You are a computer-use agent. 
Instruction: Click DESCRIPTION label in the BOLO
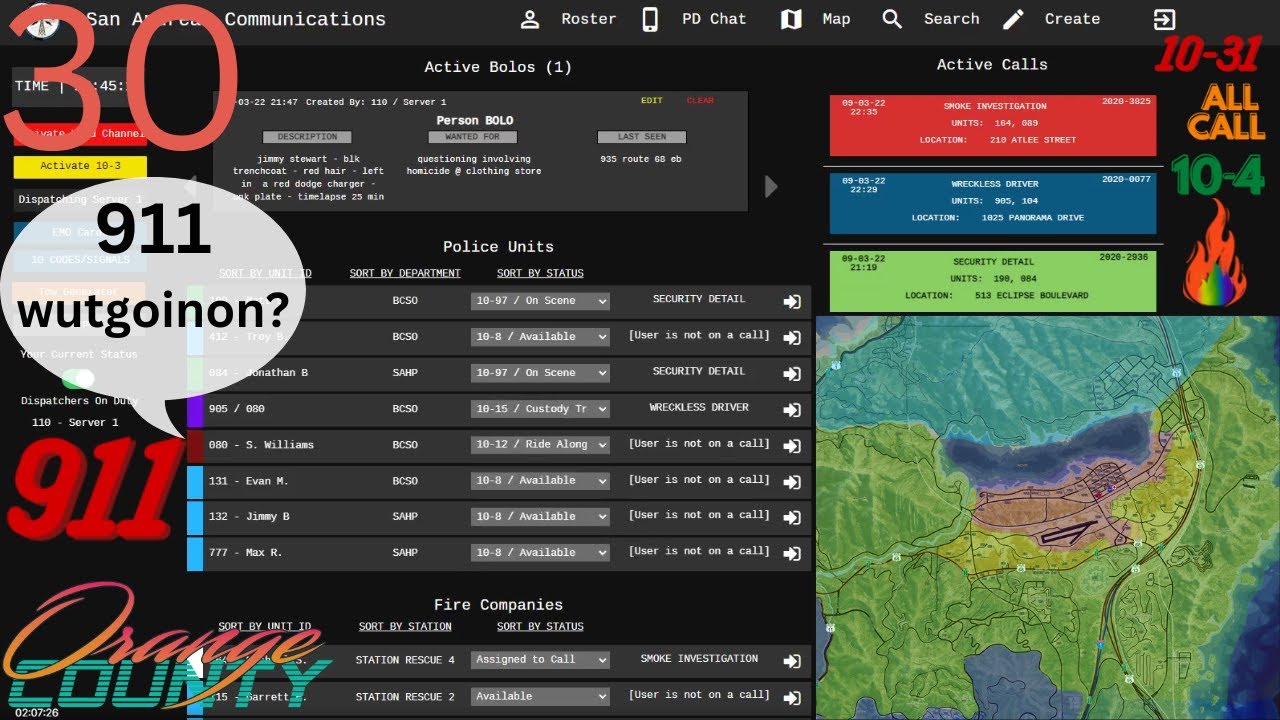tap(307, 137)
